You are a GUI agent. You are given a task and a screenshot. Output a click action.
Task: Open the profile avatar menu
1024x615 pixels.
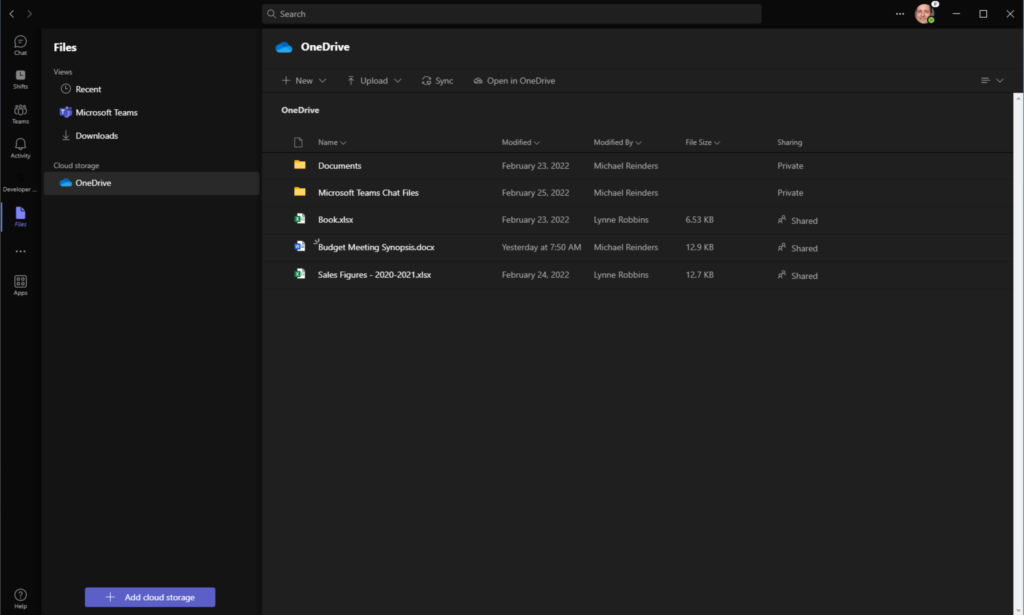point(924,14)
